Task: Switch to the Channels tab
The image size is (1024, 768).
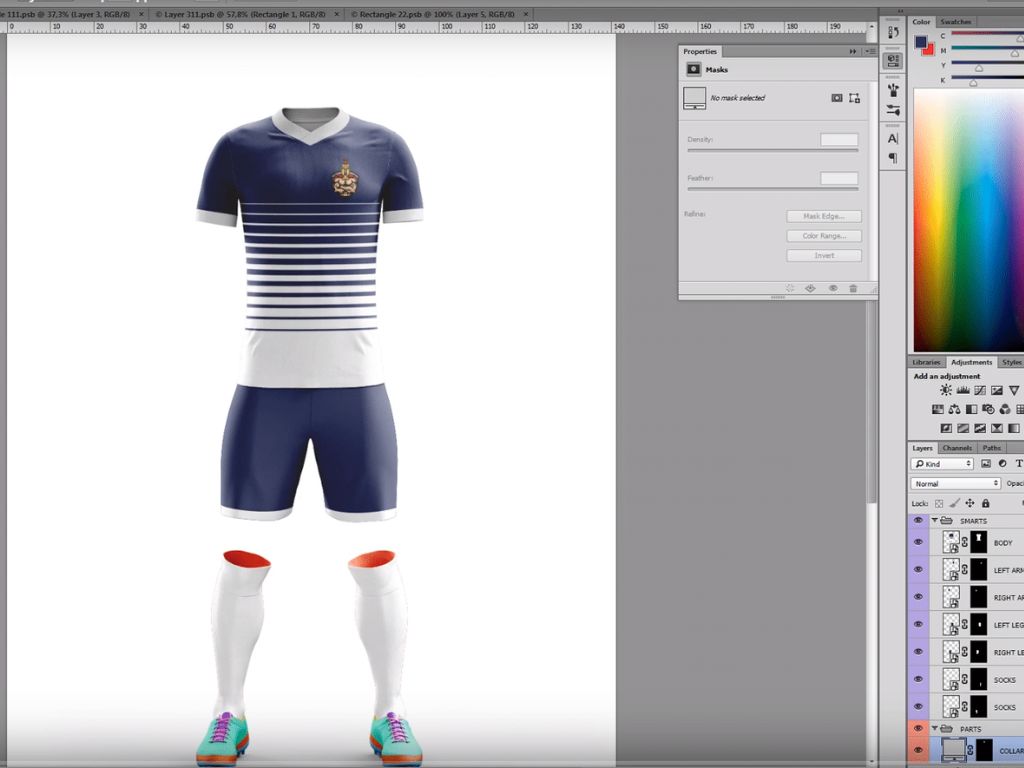Action: point(957,448)
